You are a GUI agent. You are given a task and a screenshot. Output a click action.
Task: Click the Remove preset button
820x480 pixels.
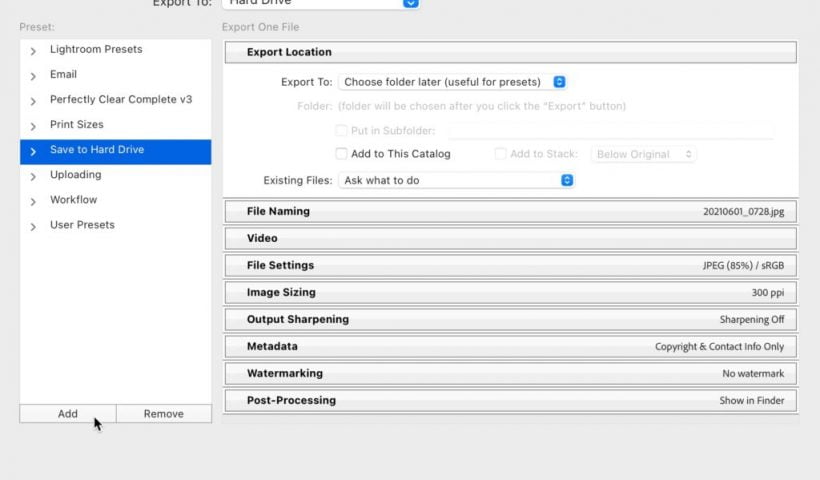163,414
